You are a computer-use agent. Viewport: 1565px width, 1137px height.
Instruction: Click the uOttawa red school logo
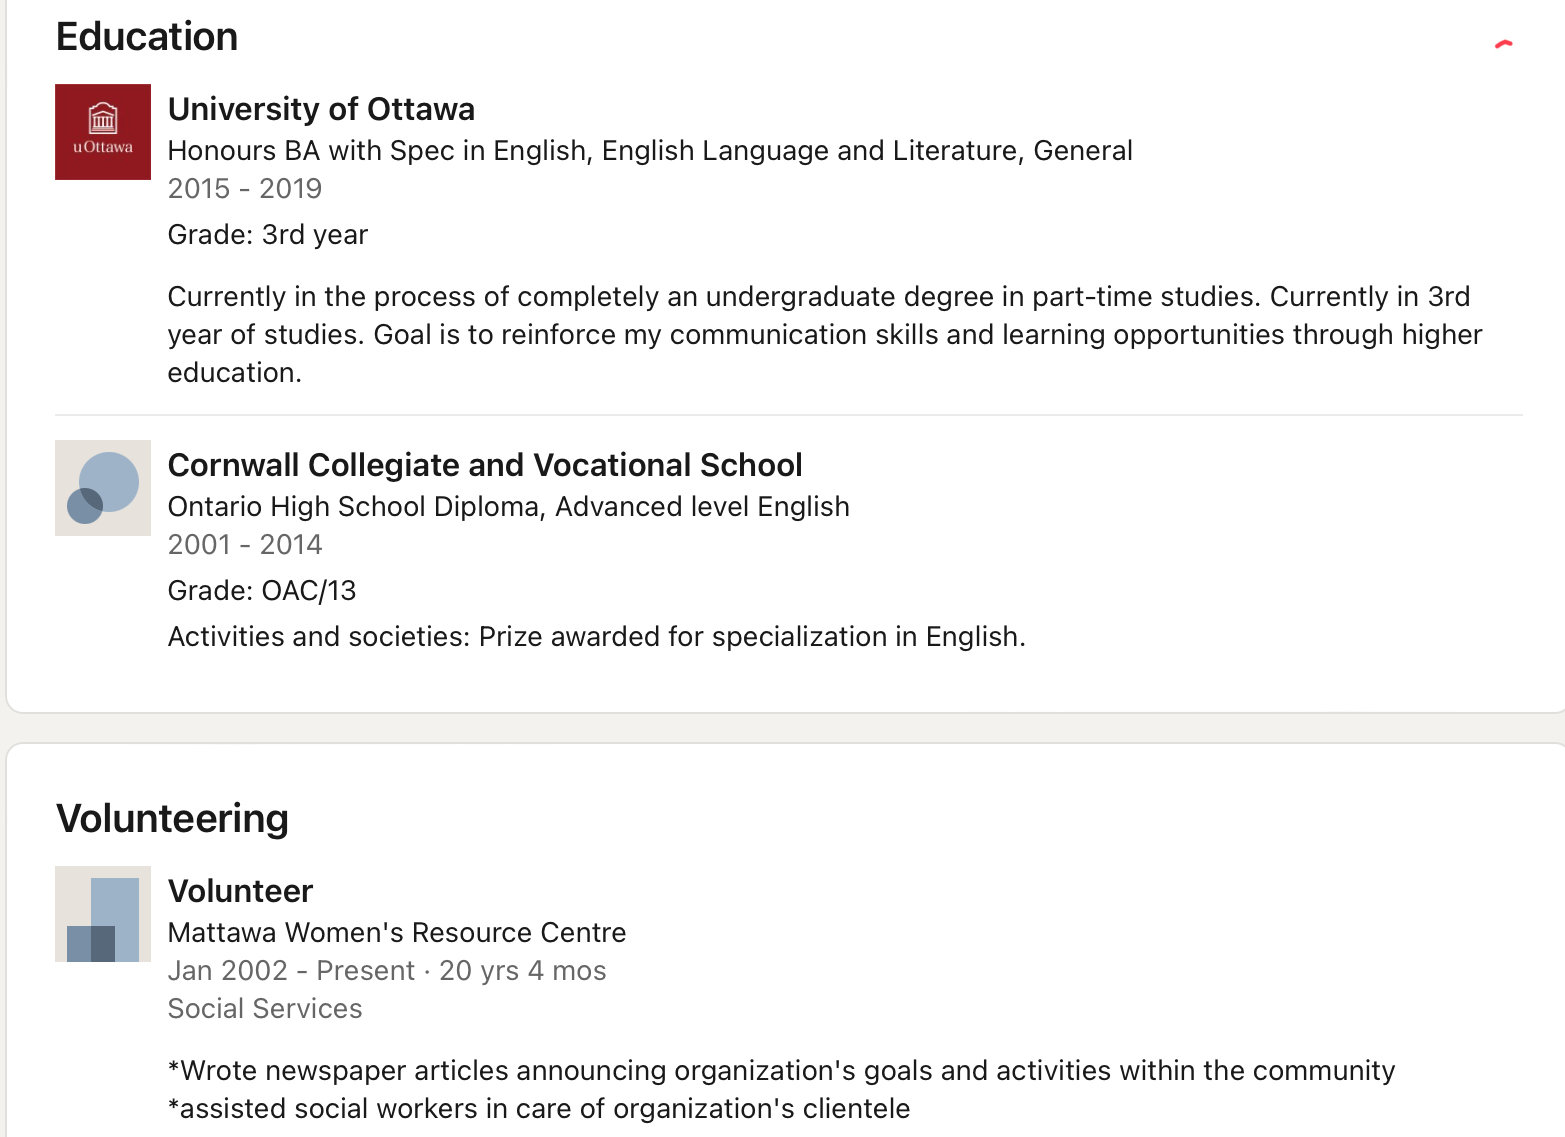[x=103, y=132]
